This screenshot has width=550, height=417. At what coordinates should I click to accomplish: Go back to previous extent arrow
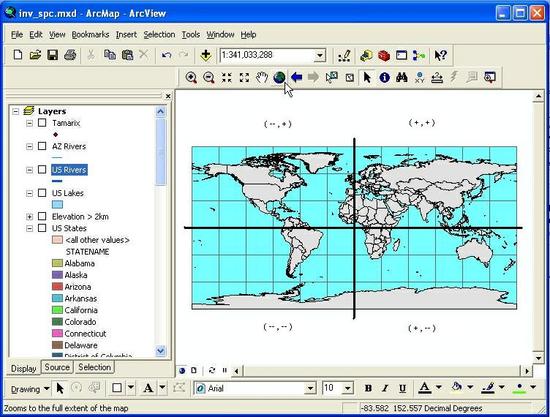click(x=297, y=77)
